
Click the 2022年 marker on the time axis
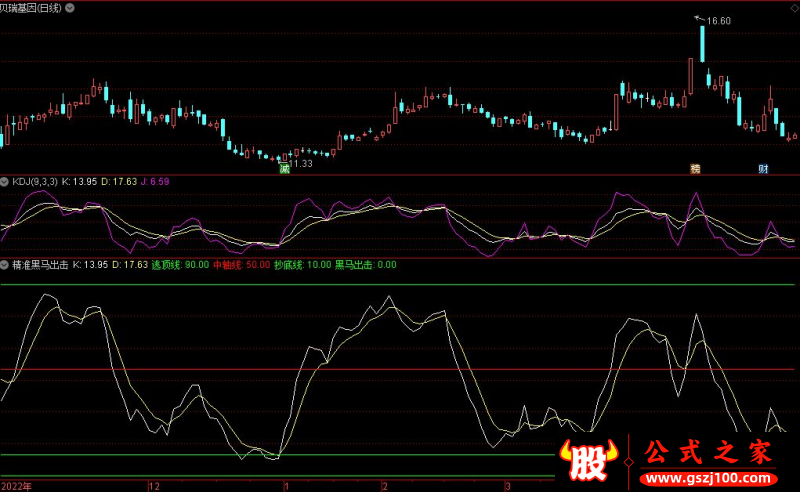tap(16, 486)
